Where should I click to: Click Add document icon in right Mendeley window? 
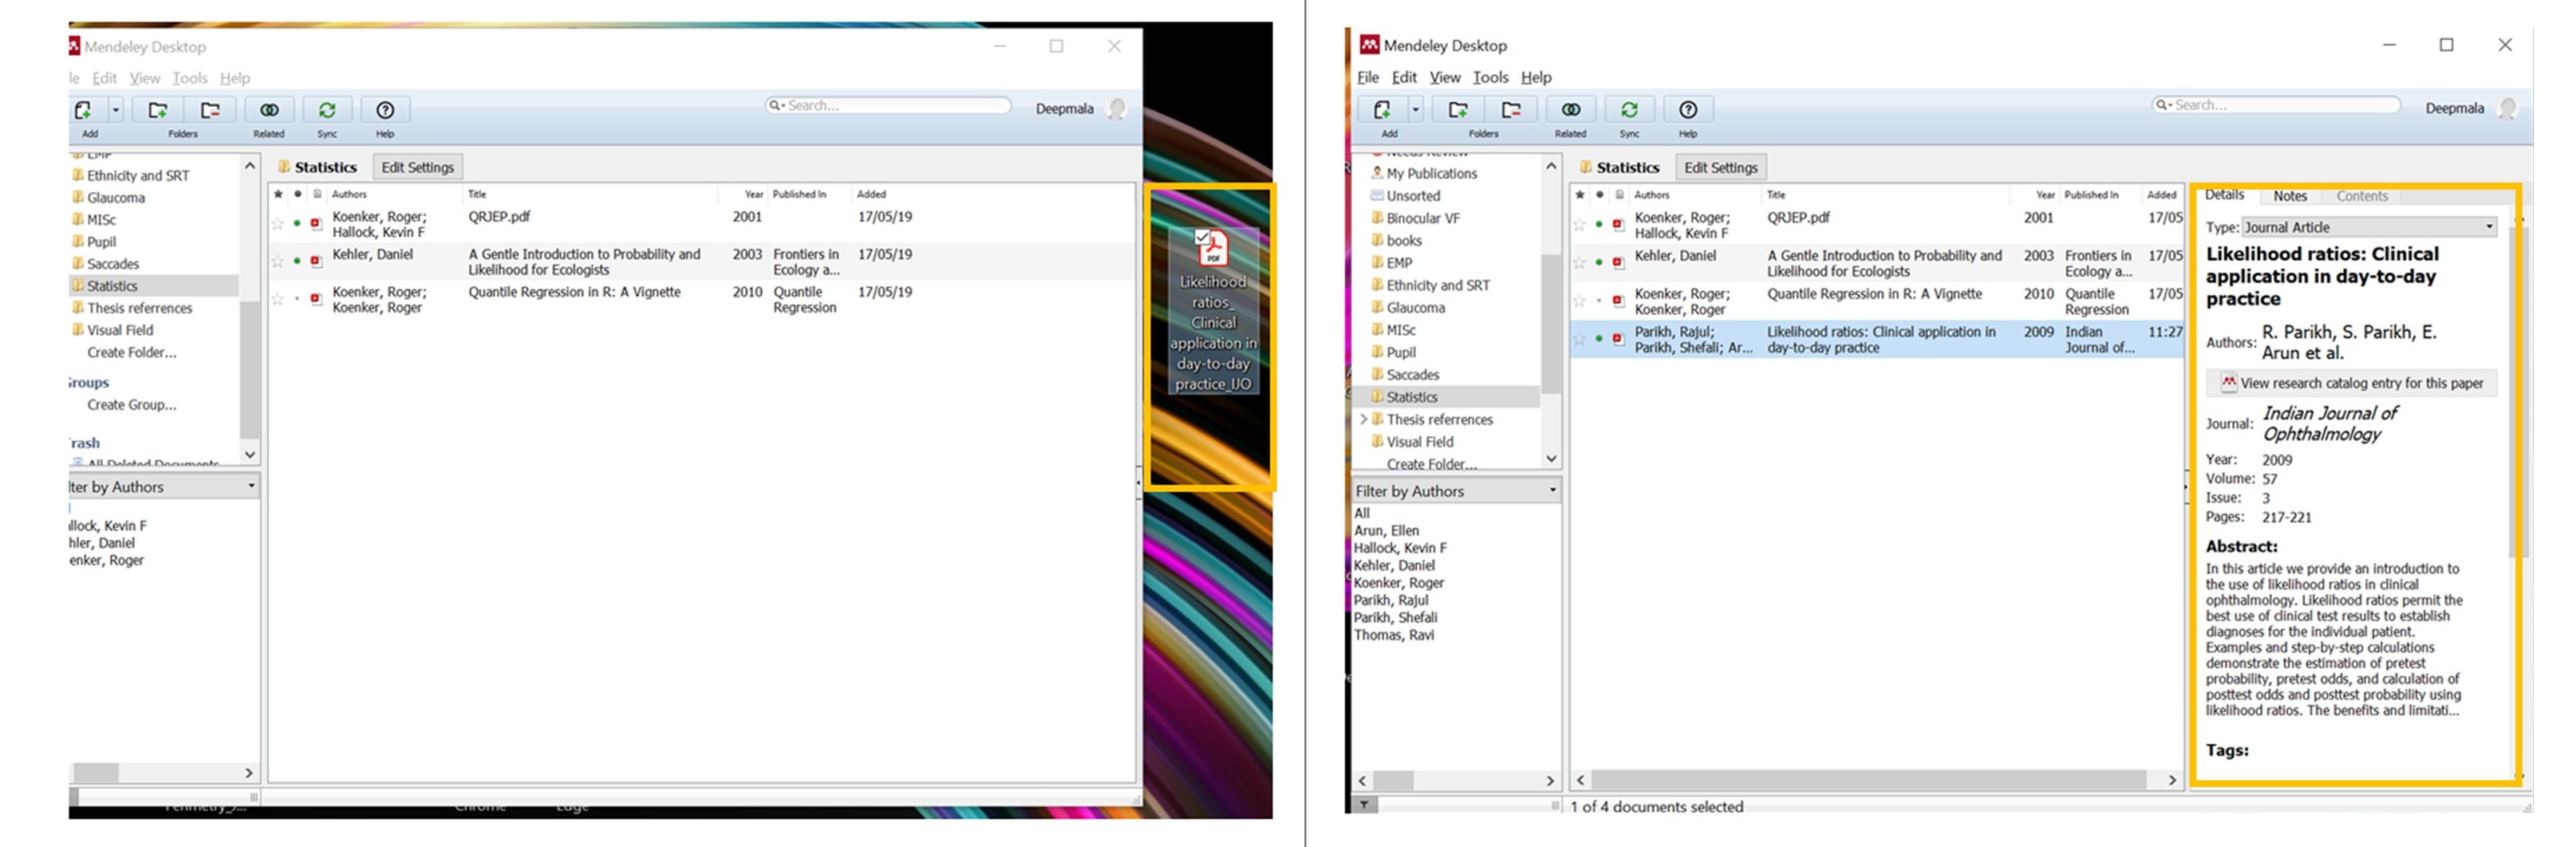1382,110
